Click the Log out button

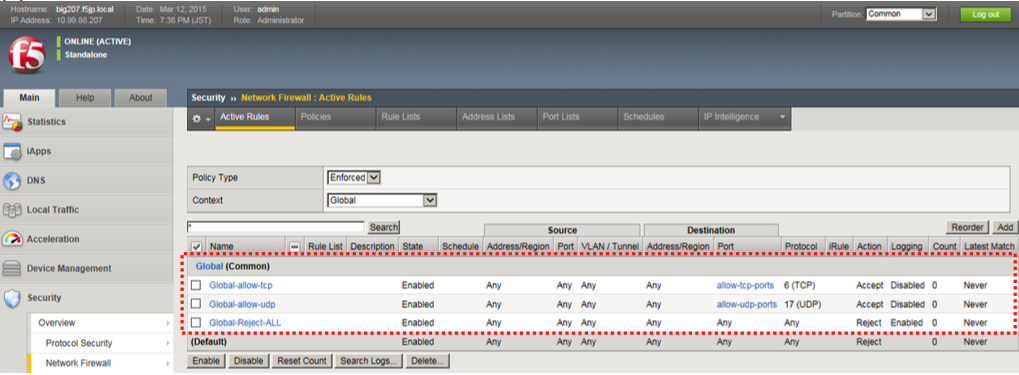click(x=985, y=14)
